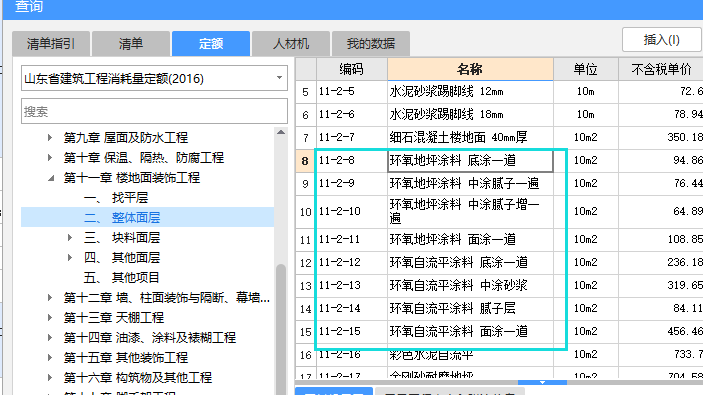Switch to the 我的数据 tab
This screenshot has height=395, width=703.
point(371,43)
